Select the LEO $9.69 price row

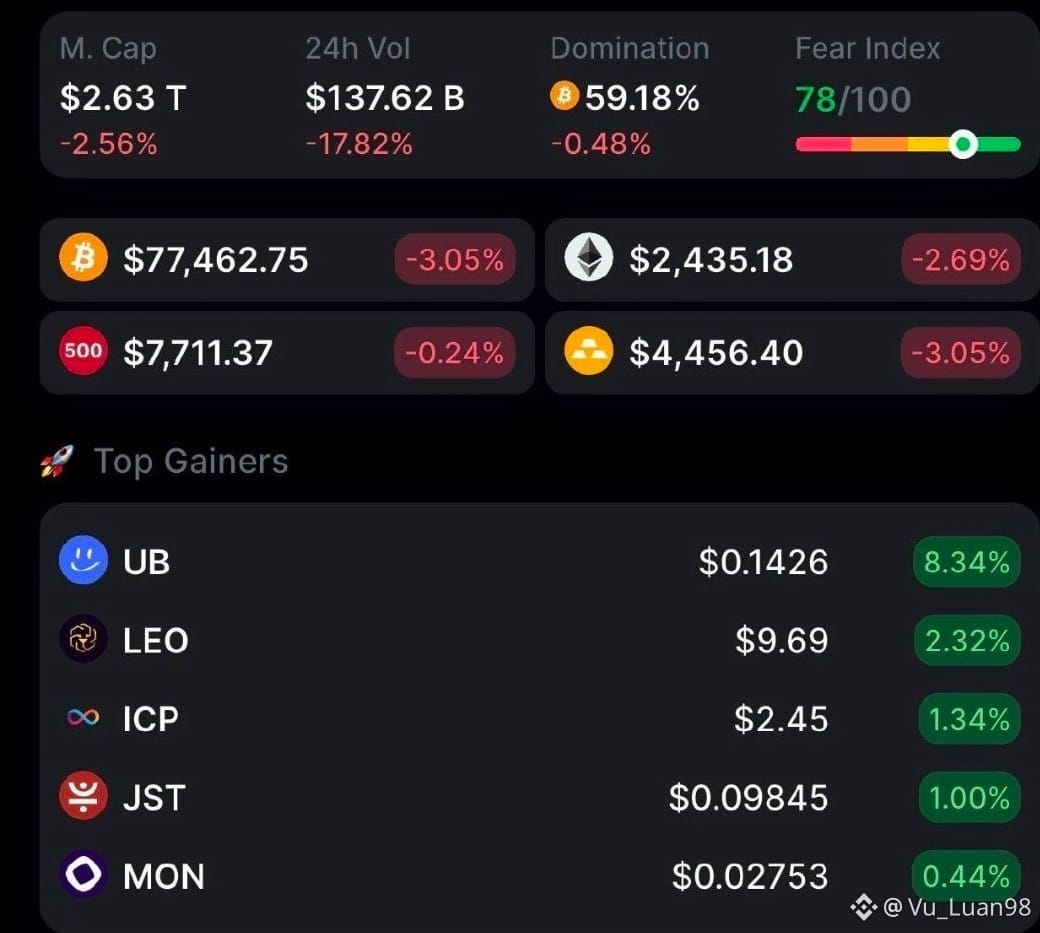pos(539,640)
